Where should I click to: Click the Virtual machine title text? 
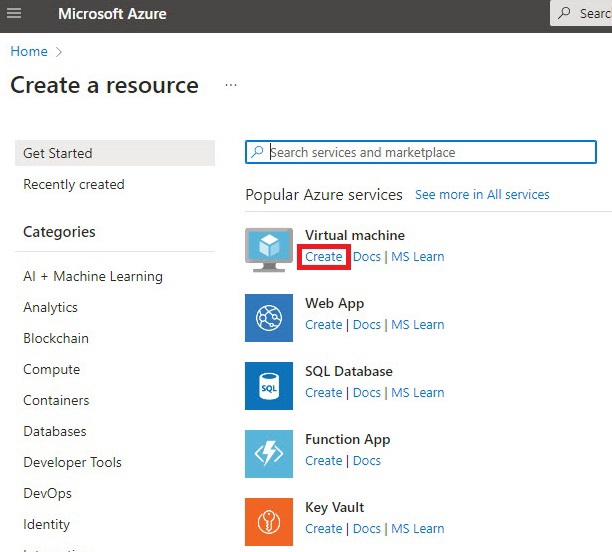point(355,235)
